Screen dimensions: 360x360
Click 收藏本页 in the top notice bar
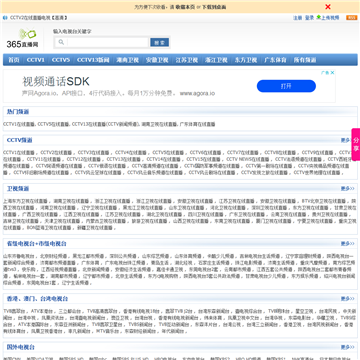pyautogui.click(x=185, y=7)
